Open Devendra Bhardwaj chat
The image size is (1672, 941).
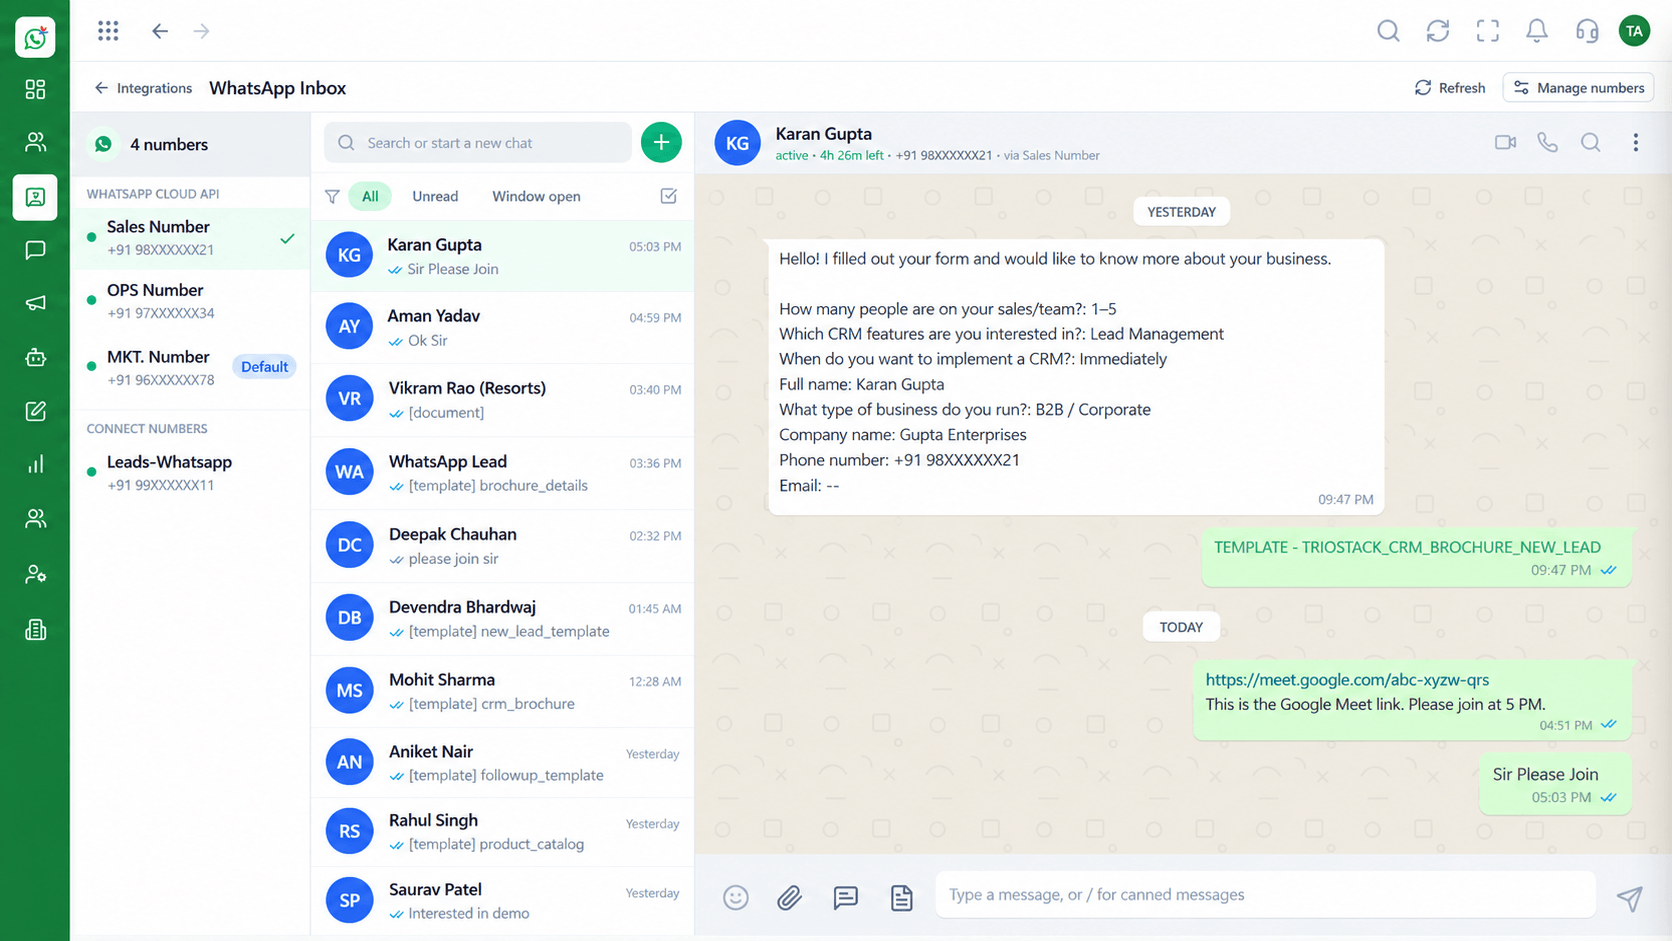point(503,619)
